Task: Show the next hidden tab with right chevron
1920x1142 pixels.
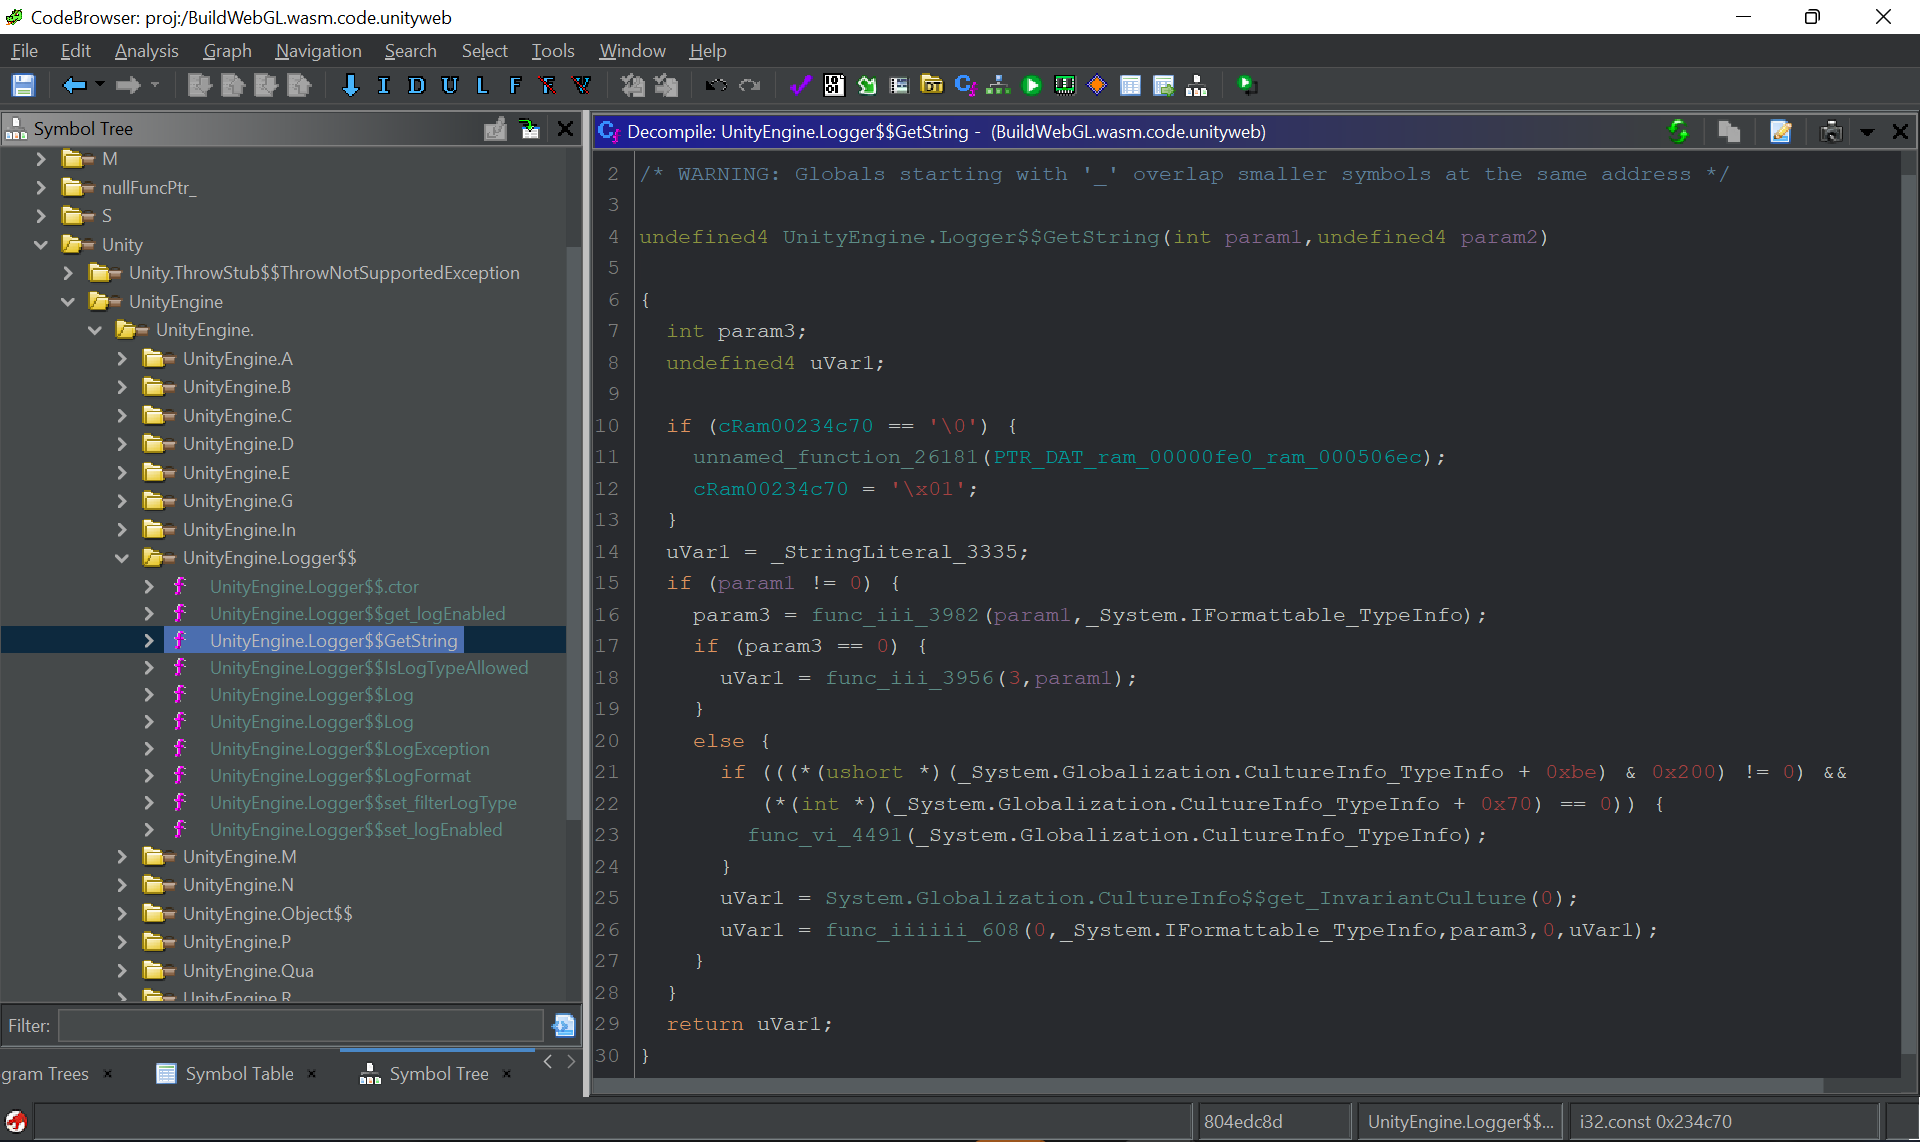Action: 571,1062
